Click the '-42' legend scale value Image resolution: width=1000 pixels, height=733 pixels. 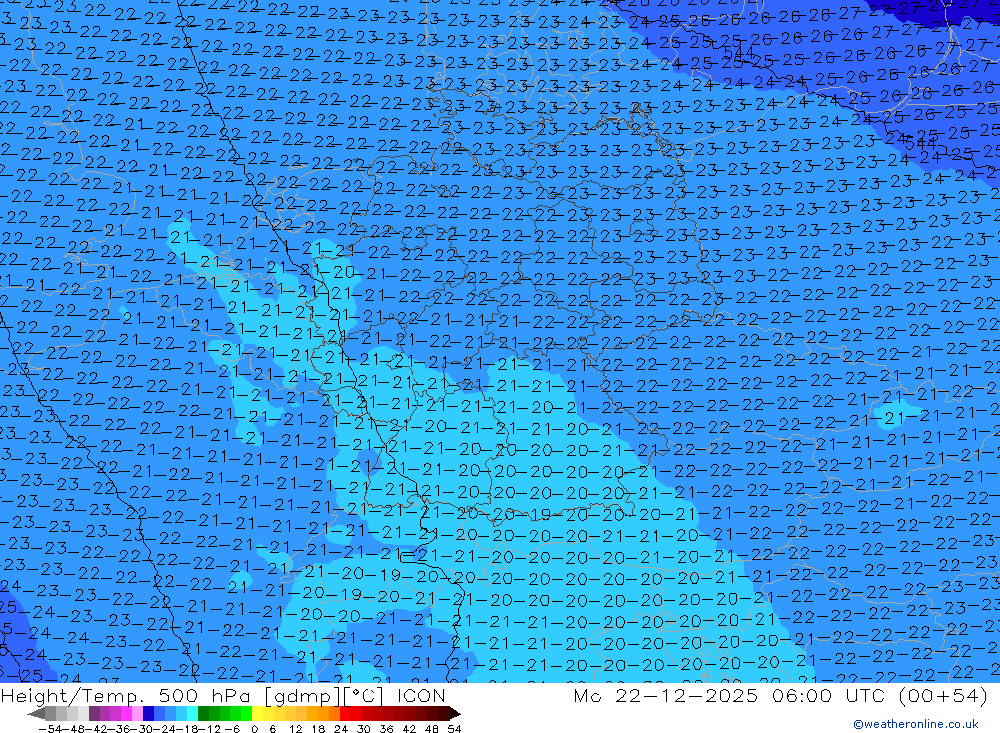pos(96,729)
